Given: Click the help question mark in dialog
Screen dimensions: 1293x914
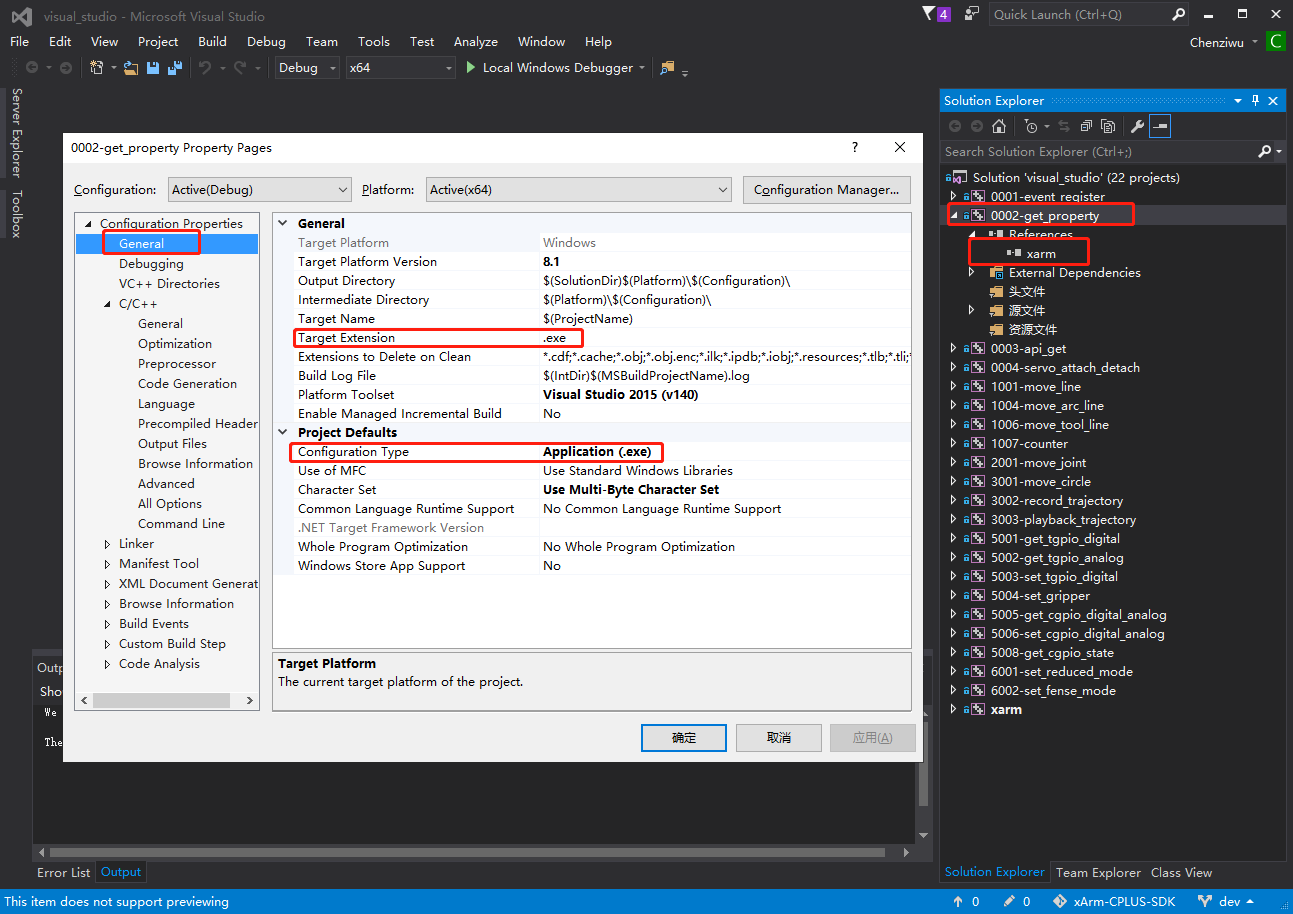Looking at the screenshot, I should [854, 147].
